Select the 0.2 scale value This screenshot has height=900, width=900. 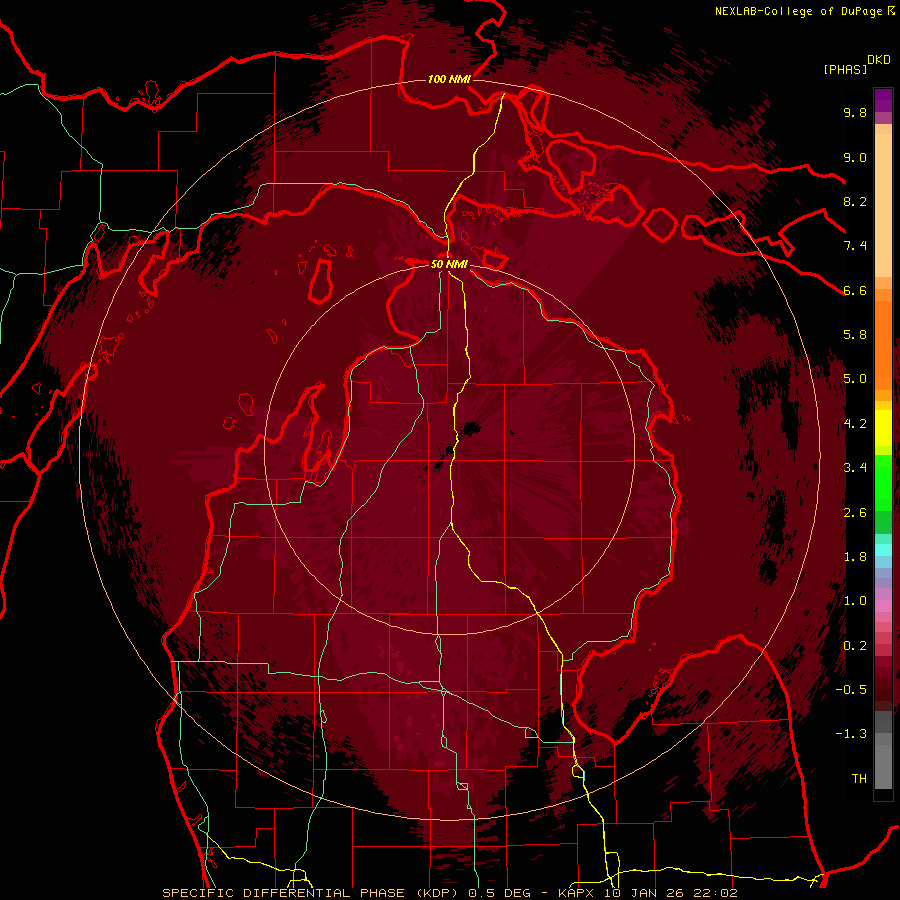[x=855, y=646]
